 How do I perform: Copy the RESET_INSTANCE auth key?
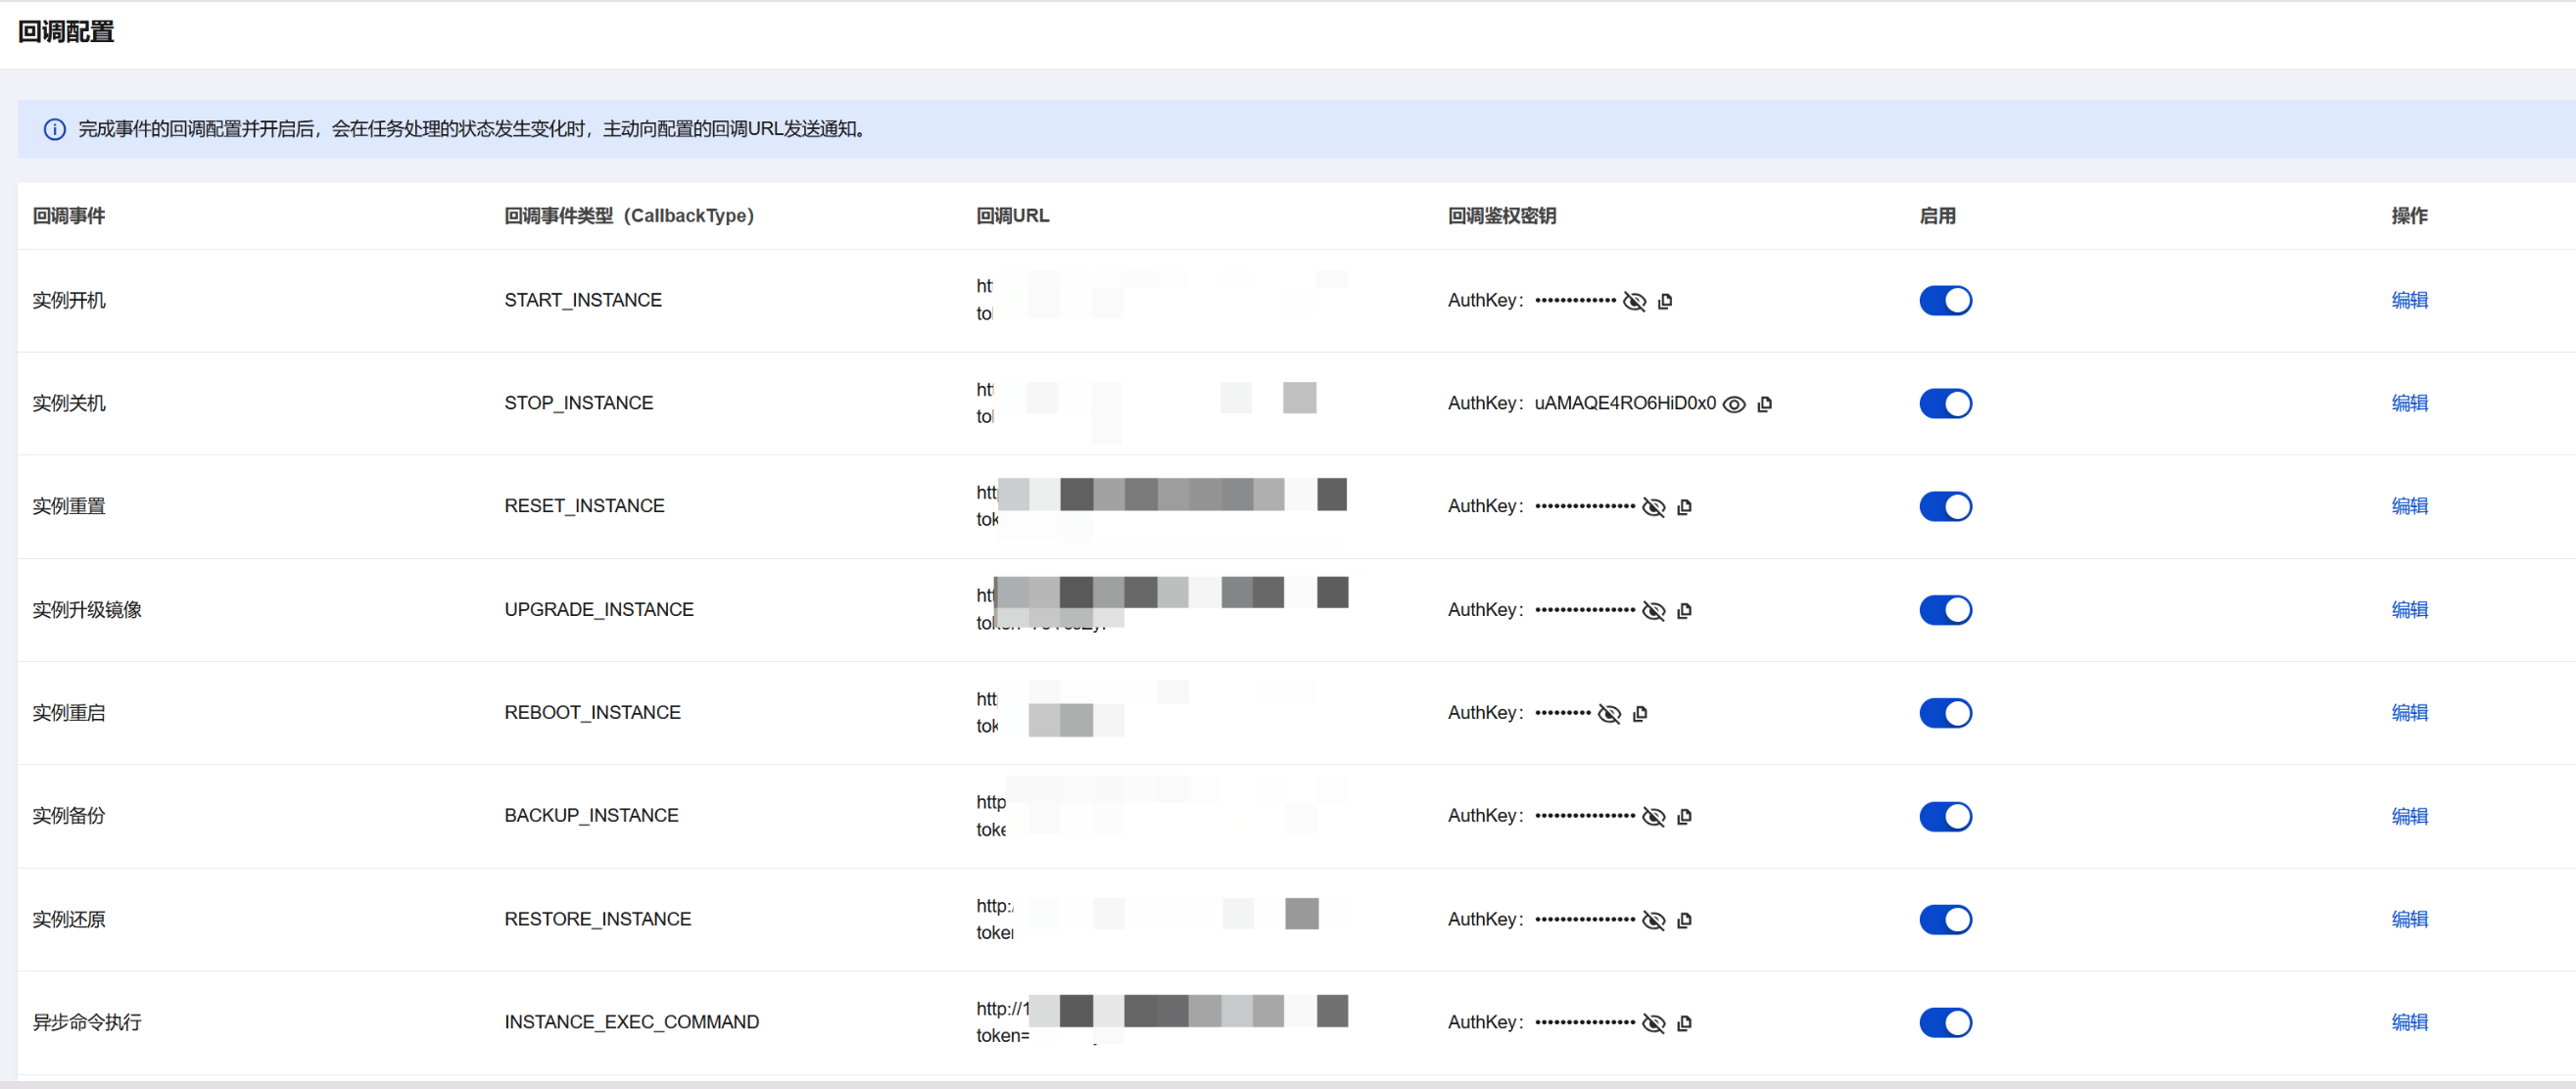[x=1684, y=507]
